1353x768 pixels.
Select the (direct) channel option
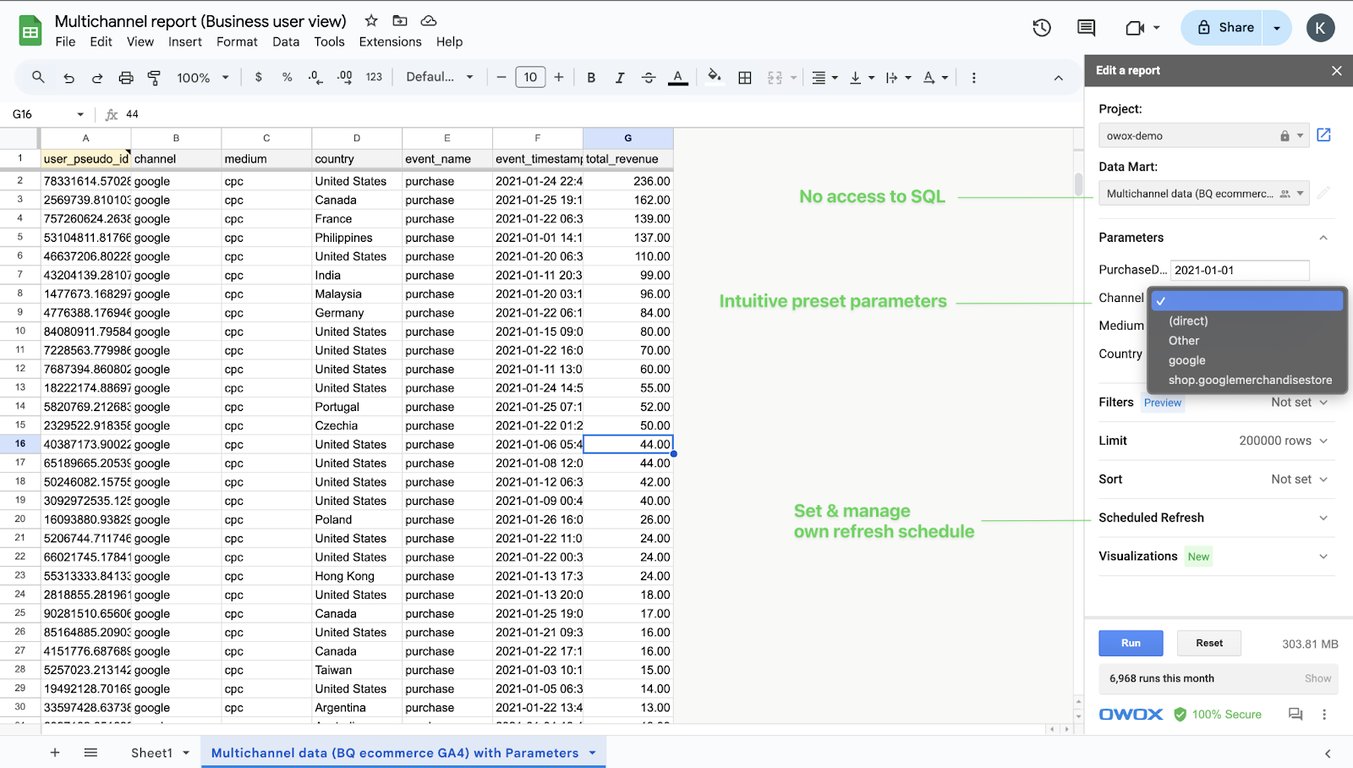[1188, 321]
